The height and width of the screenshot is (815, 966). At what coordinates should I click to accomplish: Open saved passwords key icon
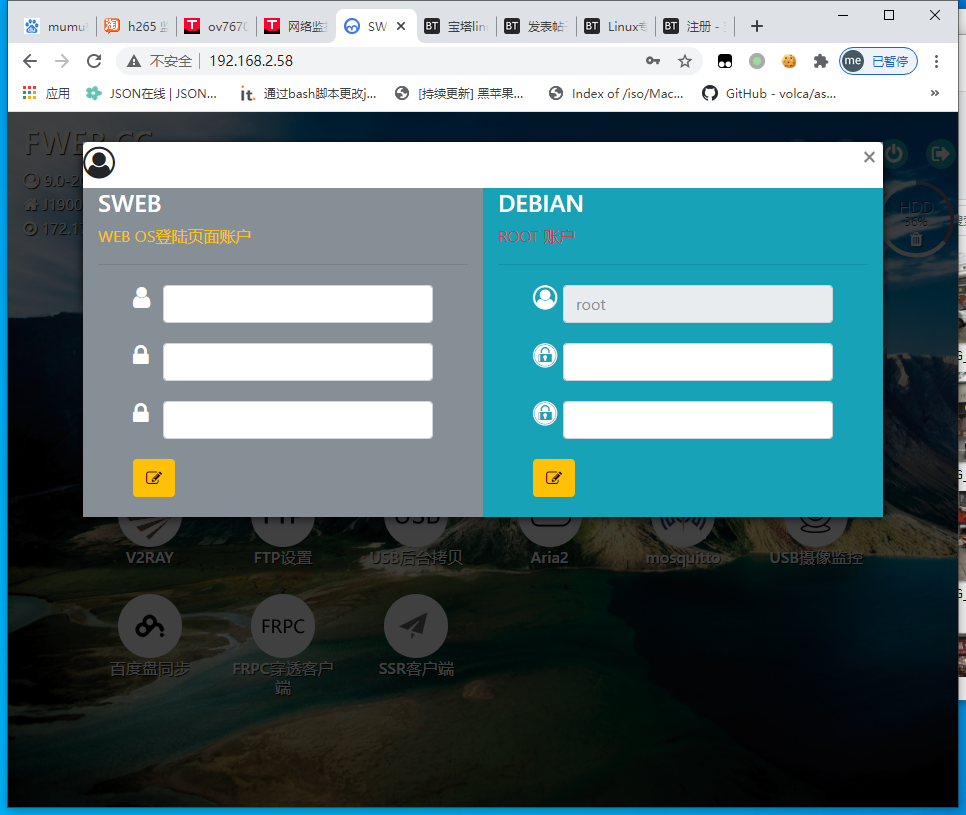(x=652, y=61)
